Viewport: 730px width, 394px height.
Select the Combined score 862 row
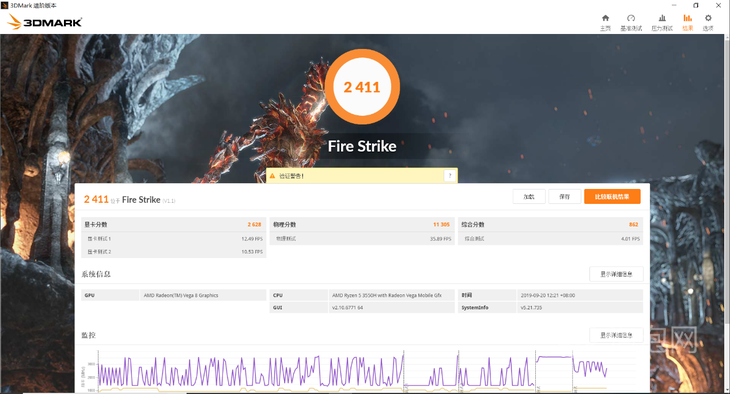coord(551,224)
